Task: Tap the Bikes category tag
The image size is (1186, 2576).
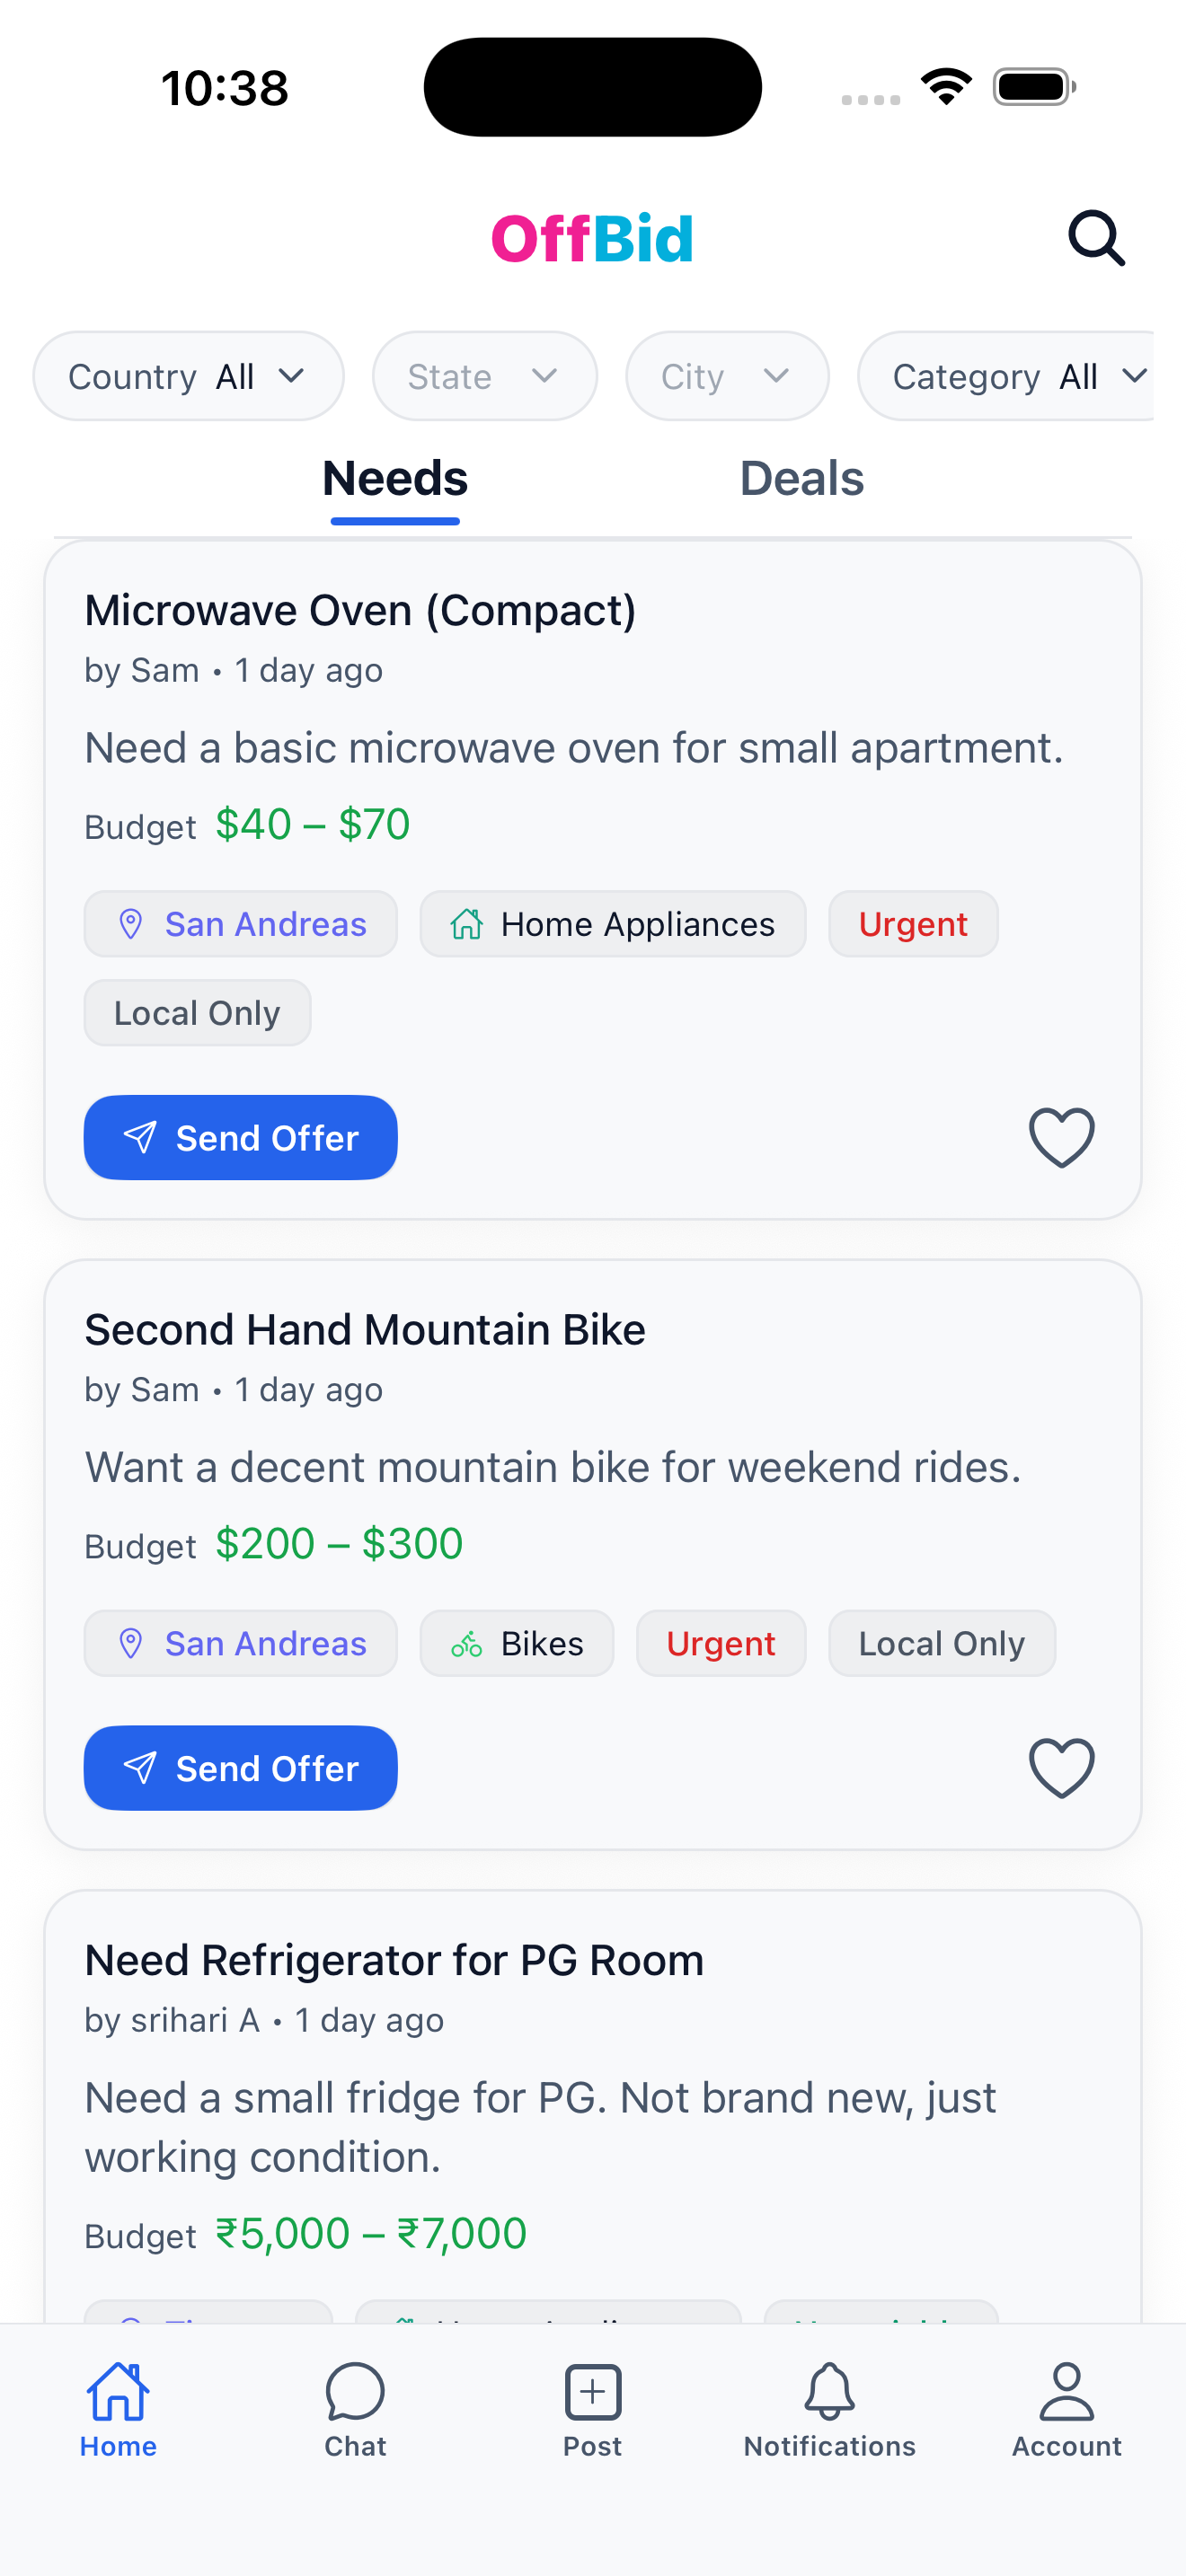Action: [516, 1643]
